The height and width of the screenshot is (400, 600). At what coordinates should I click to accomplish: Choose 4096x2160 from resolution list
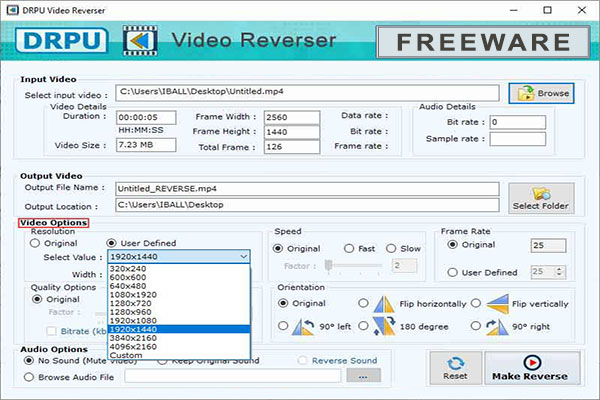pos(179,347)
